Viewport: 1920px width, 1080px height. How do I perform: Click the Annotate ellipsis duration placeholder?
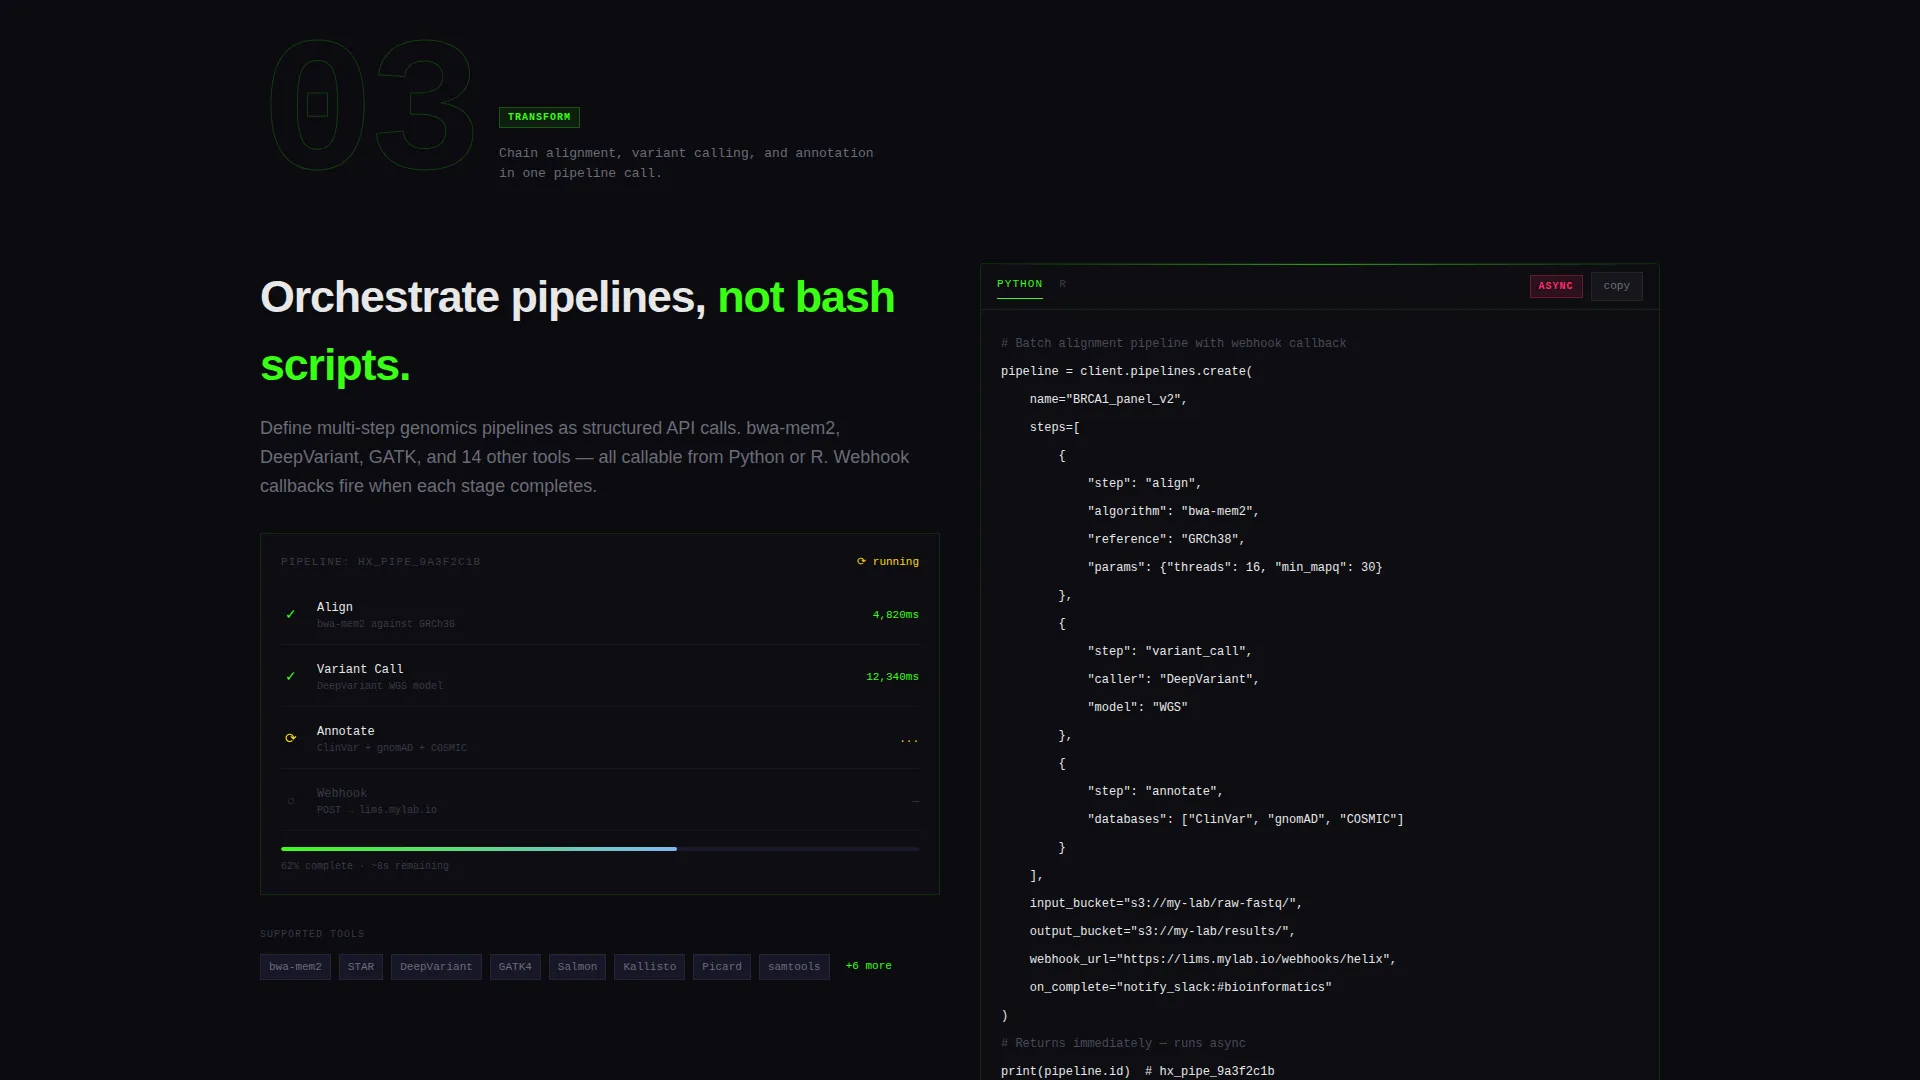click(909, 740)
